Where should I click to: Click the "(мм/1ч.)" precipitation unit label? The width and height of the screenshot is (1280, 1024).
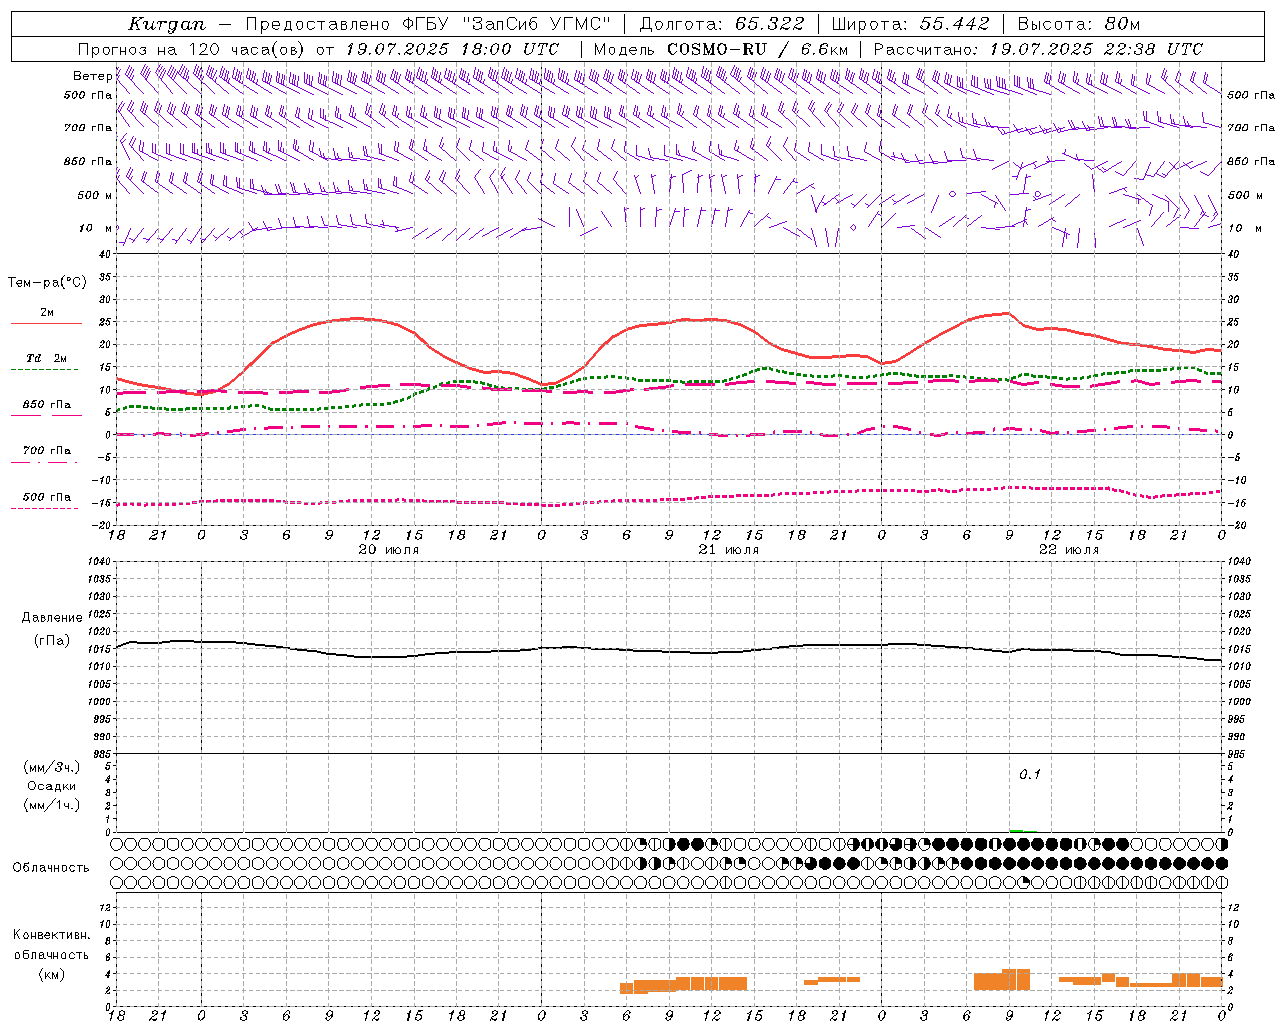tap(52, 805)
